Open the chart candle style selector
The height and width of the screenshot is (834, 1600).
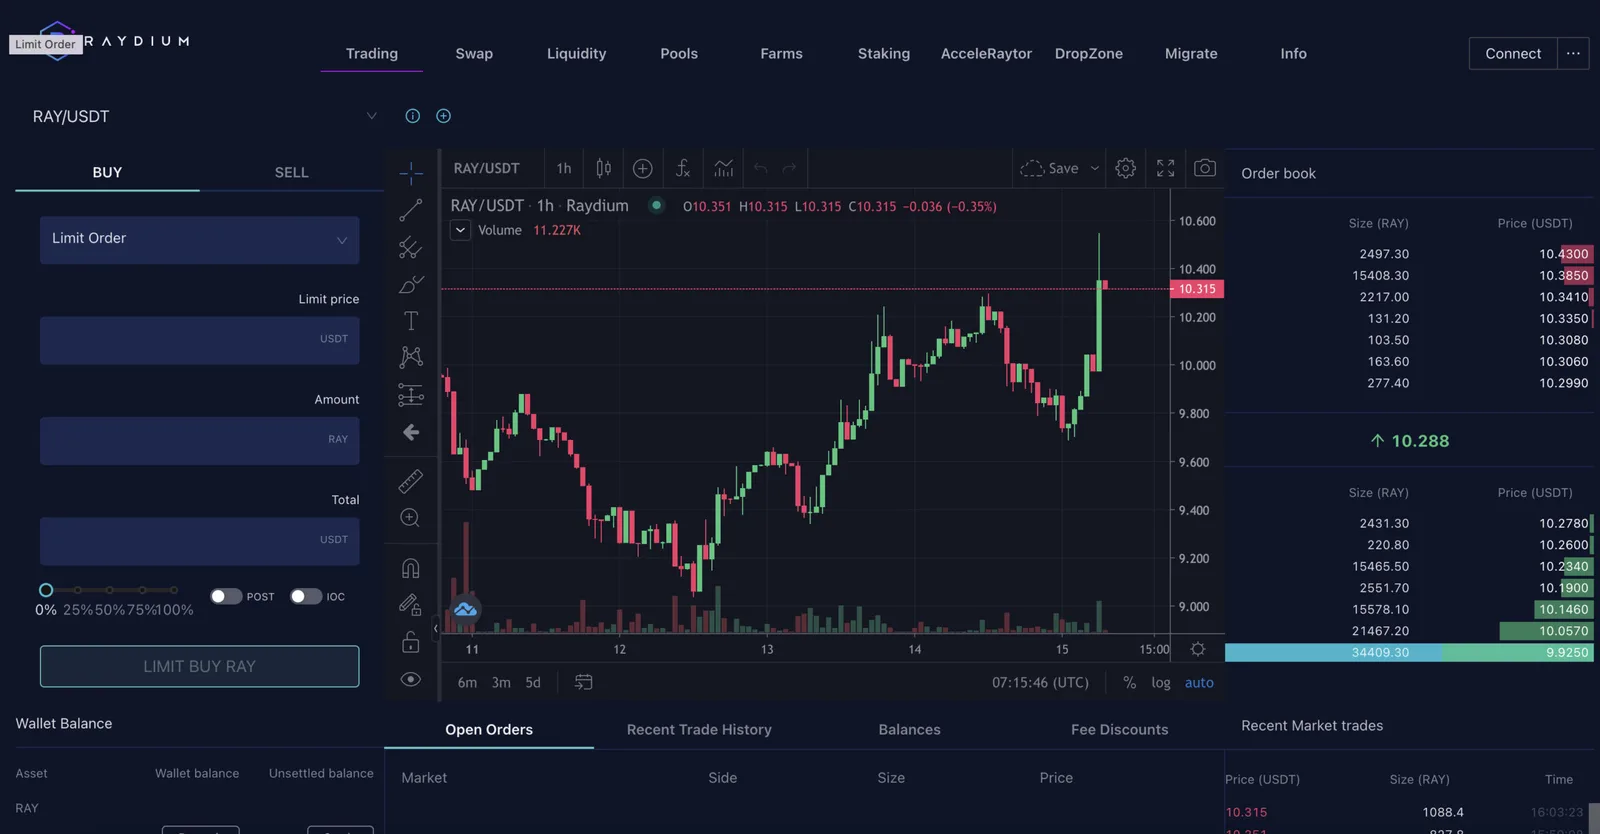(x=603, y=168)
